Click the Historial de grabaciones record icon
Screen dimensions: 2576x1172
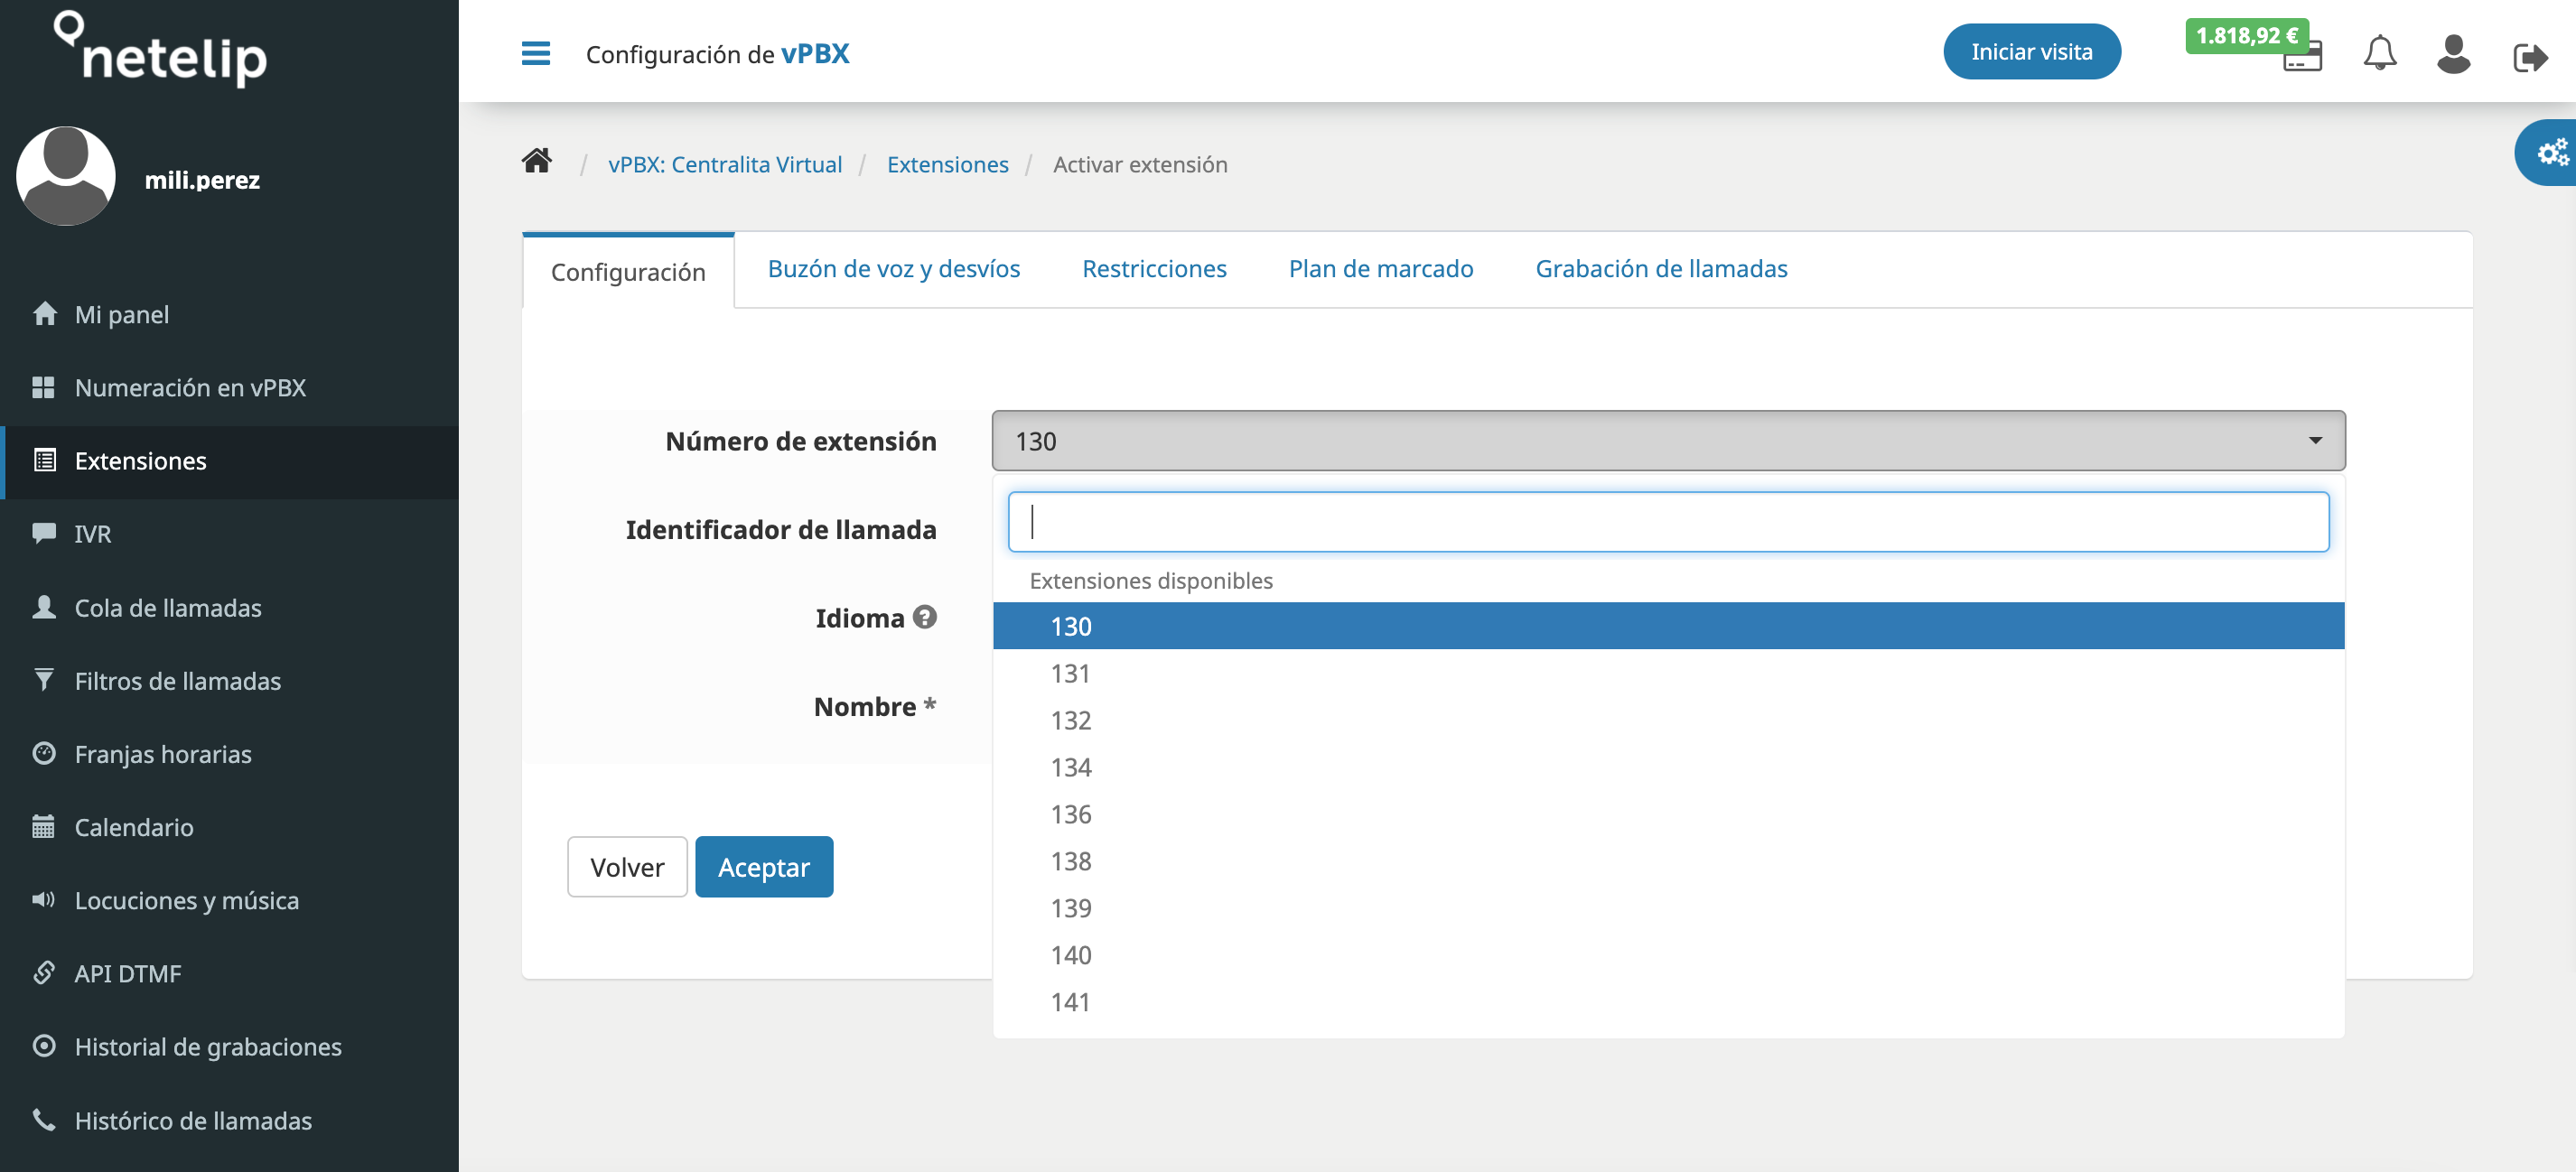(44, 1046)
